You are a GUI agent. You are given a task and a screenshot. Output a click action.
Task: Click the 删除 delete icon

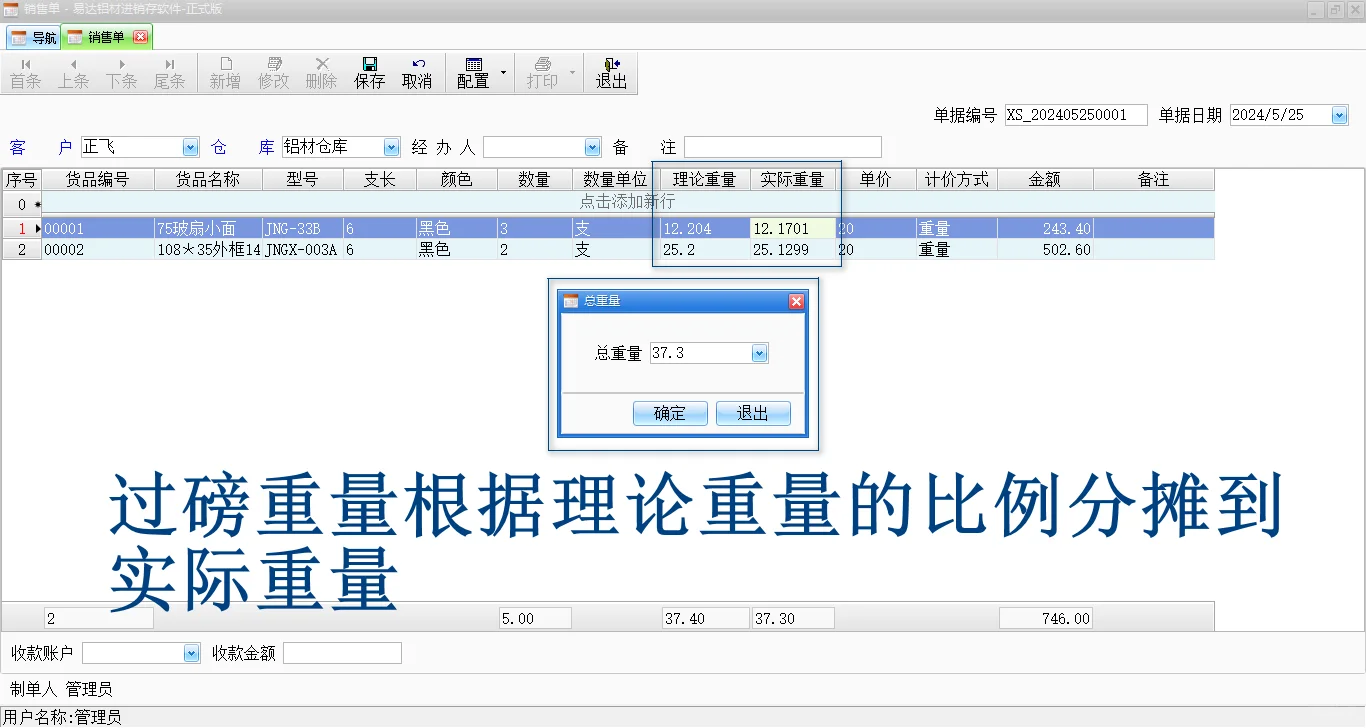click(x=320, y=72)
